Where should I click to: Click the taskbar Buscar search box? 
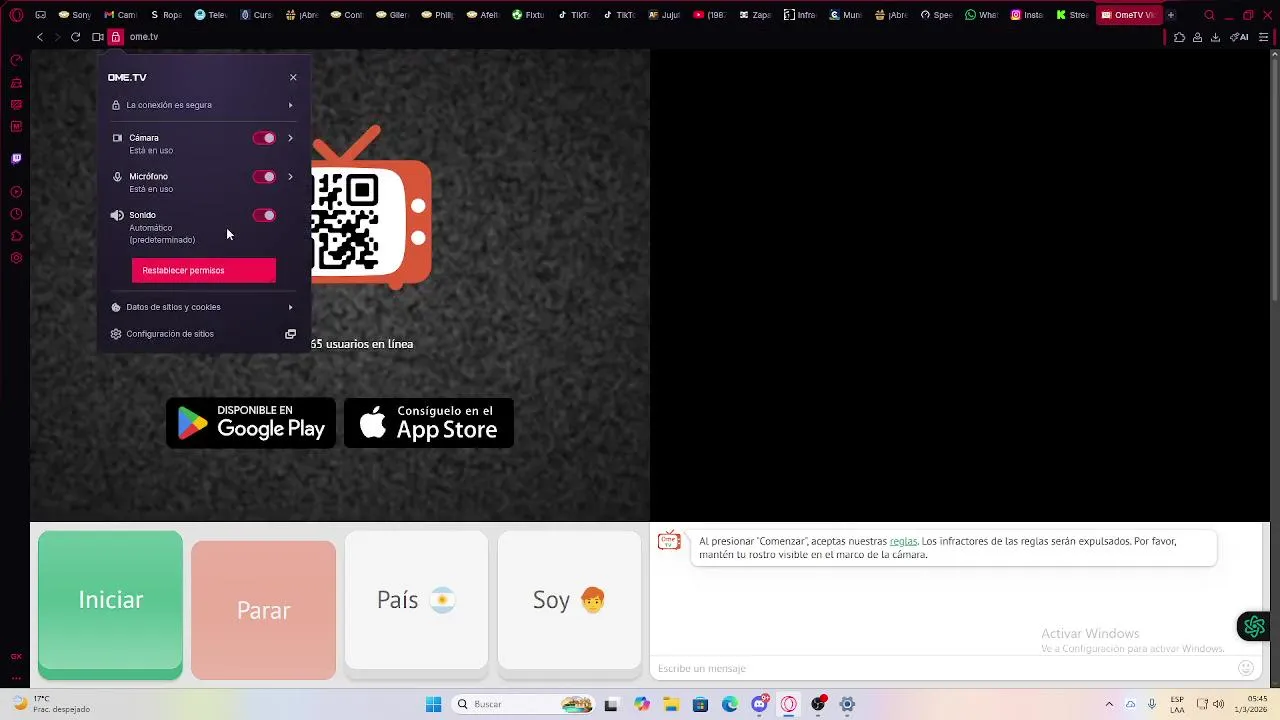click(522, 705)
